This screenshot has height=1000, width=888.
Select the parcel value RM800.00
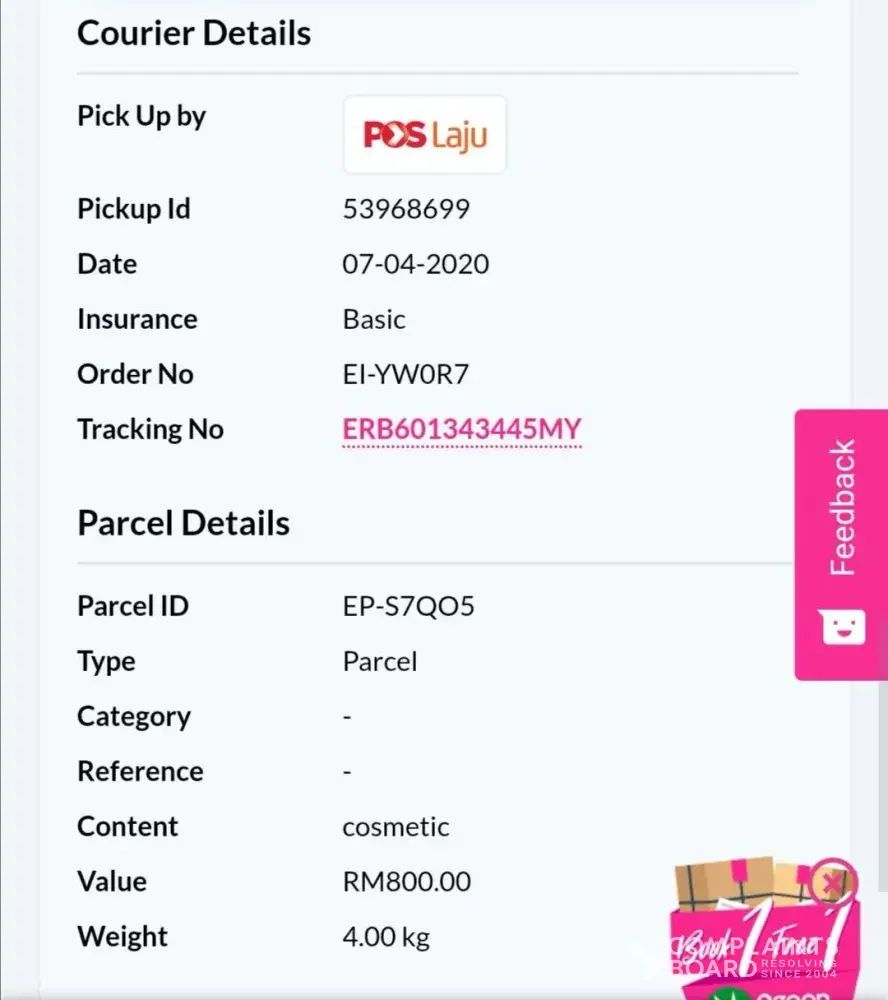[406, 882]
